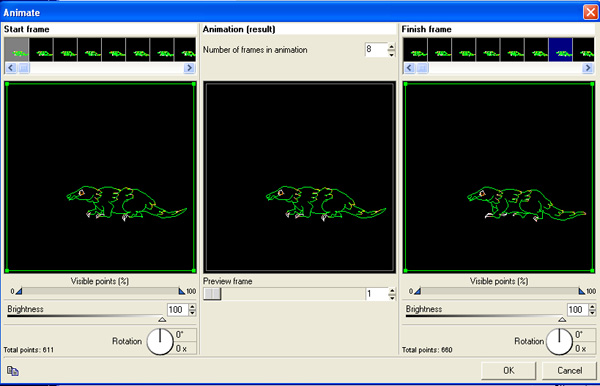
Task: Click the Finish frame preview canvas
Action: [499, 177]
